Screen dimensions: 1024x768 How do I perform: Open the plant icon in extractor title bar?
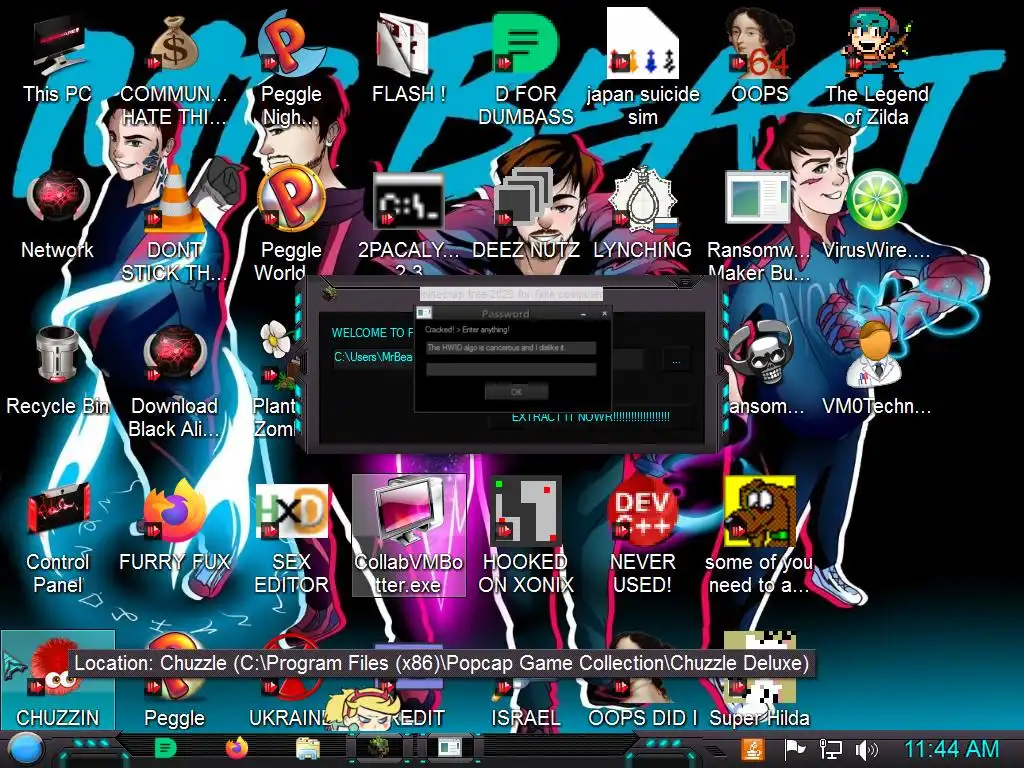330,294
